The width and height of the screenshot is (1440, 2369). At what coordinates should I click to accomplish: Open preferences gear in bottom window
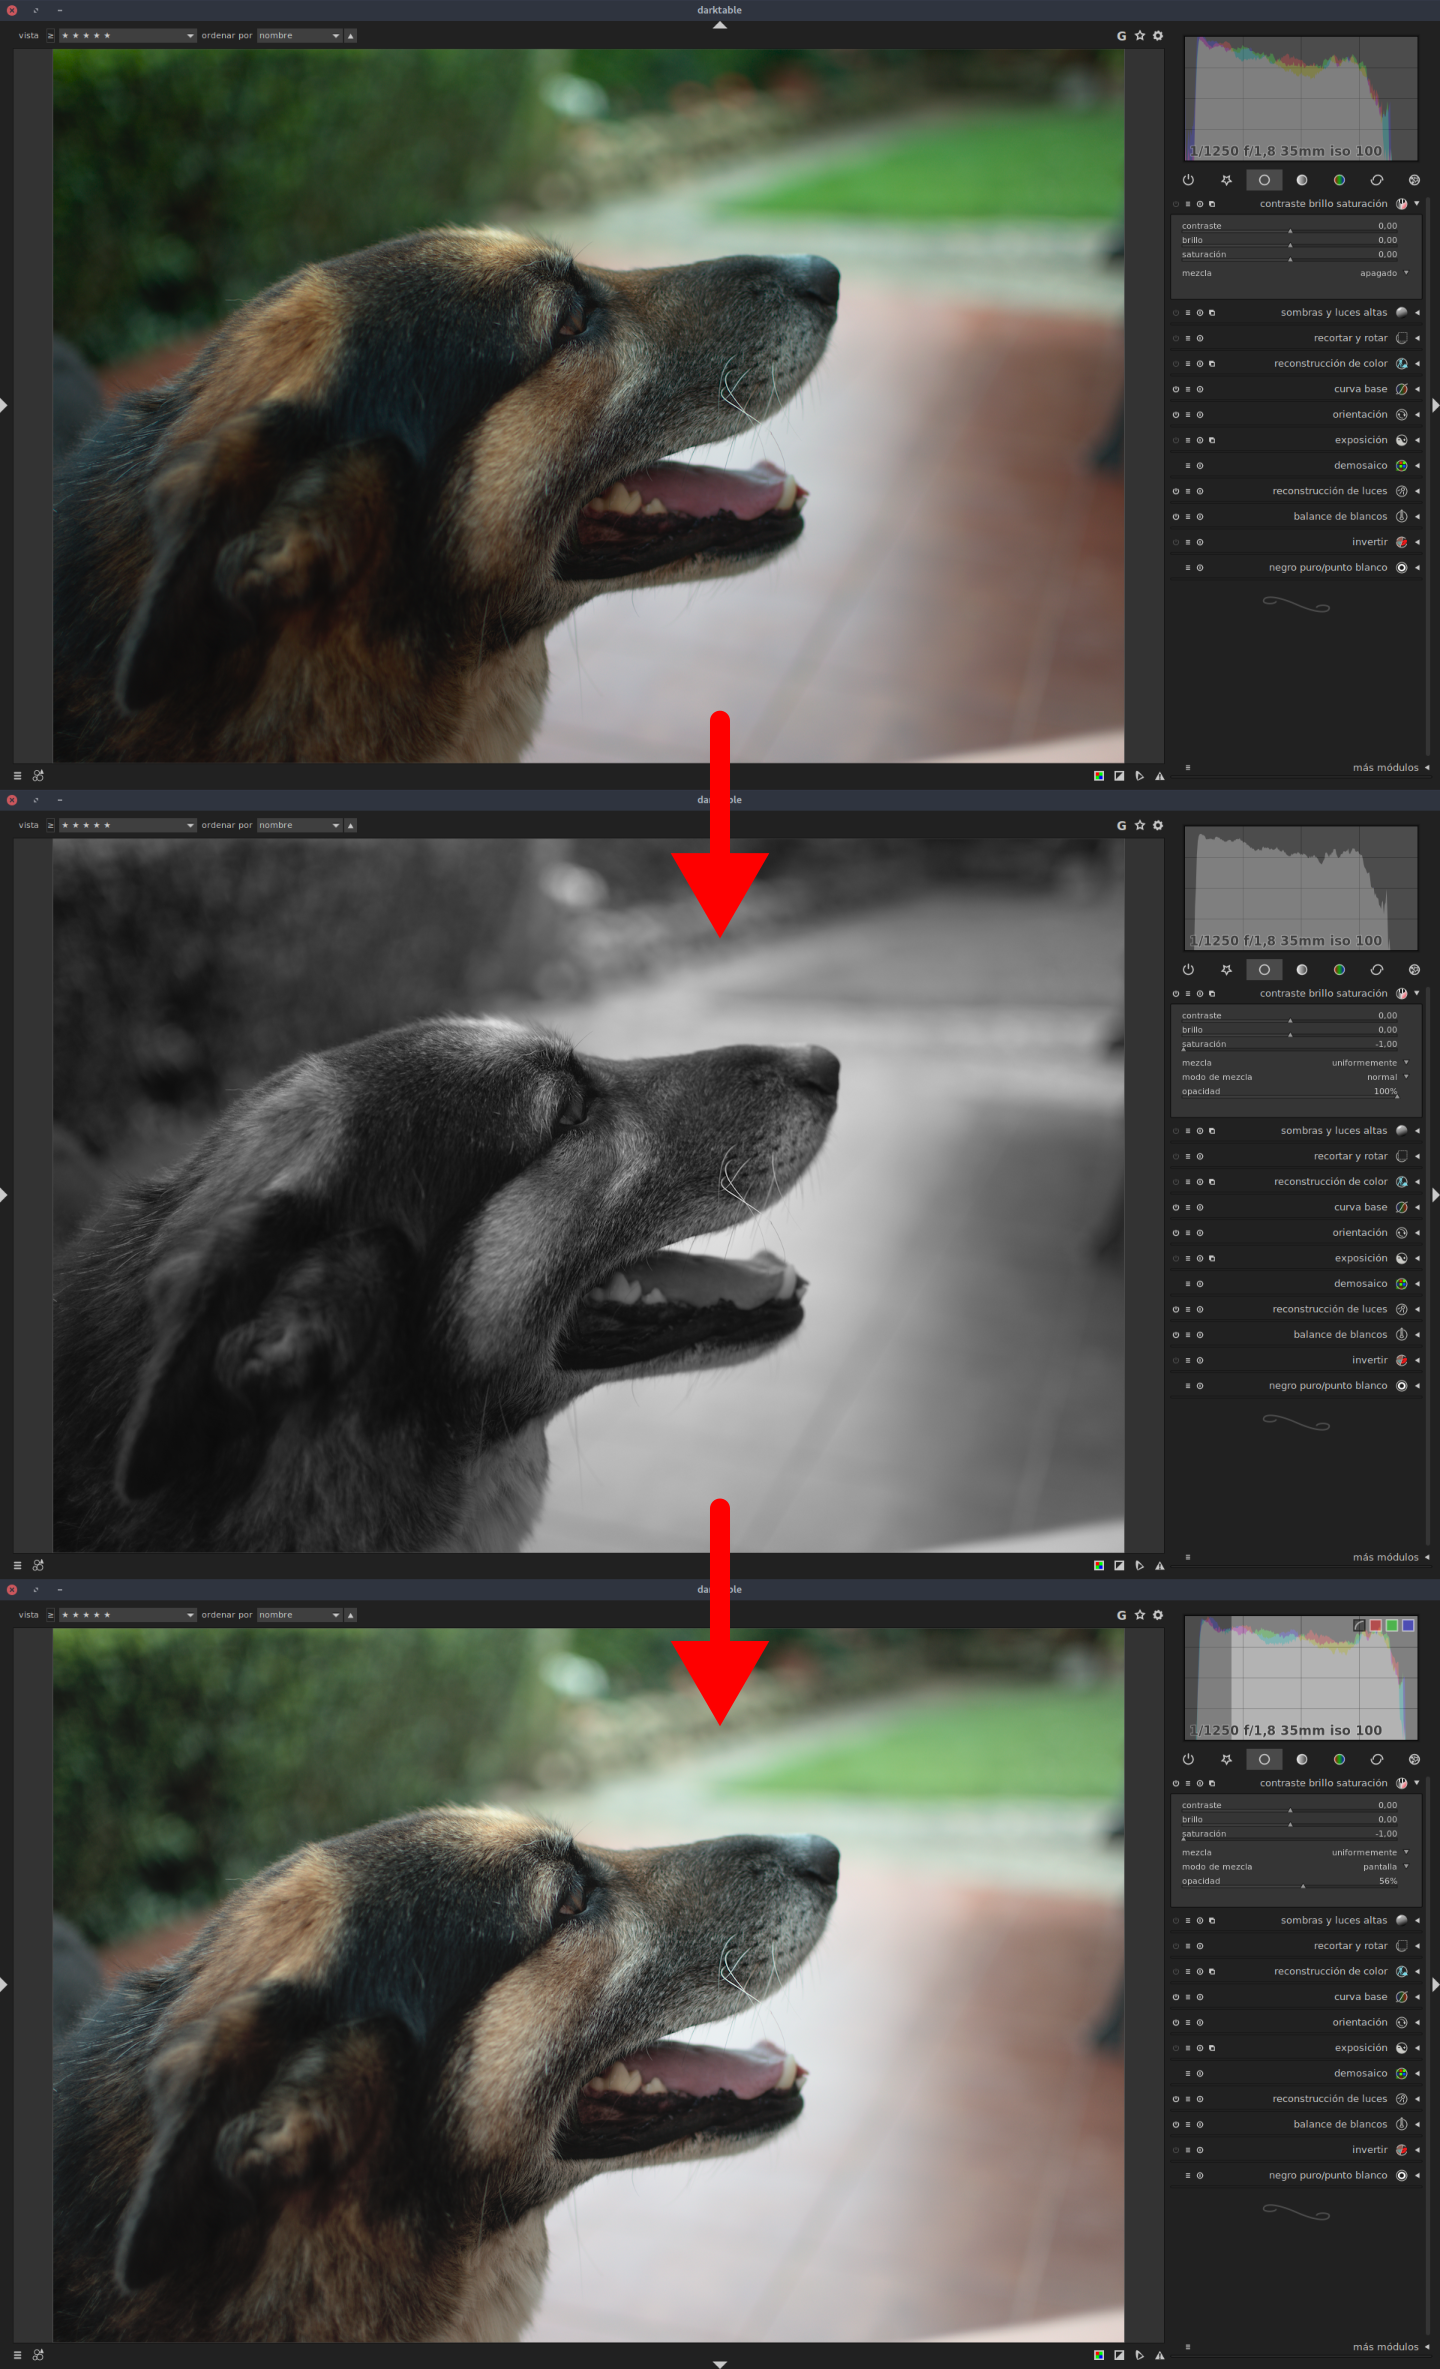[x=1158, y=1615]
